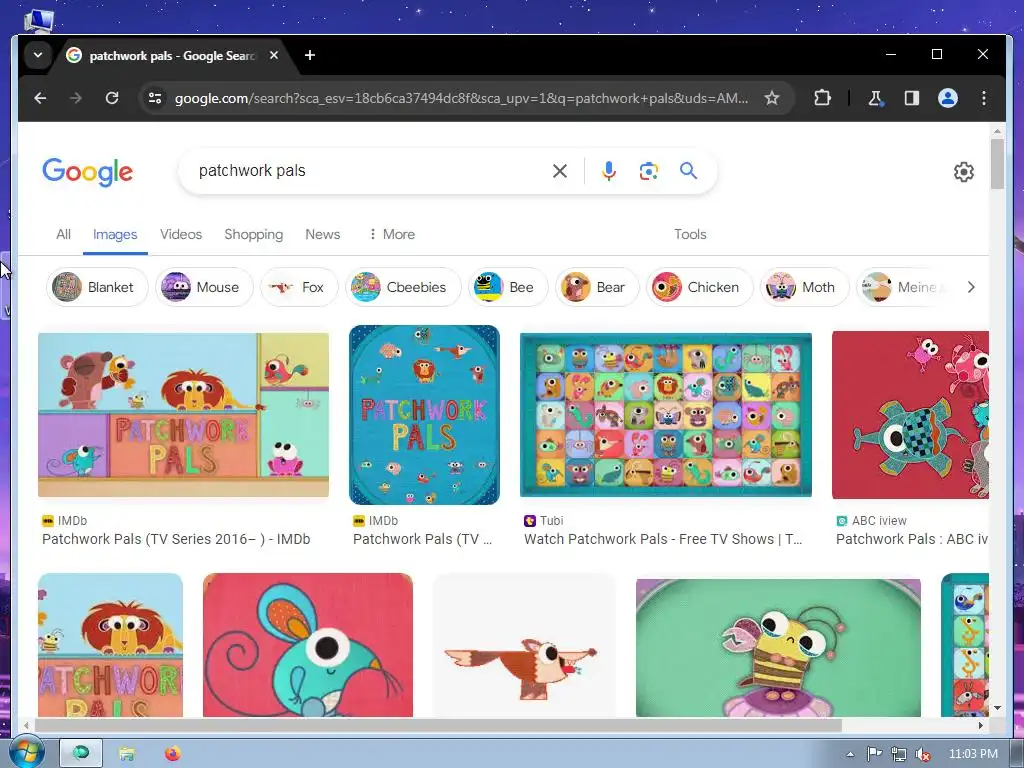Open the Windows Start menu

25,753
